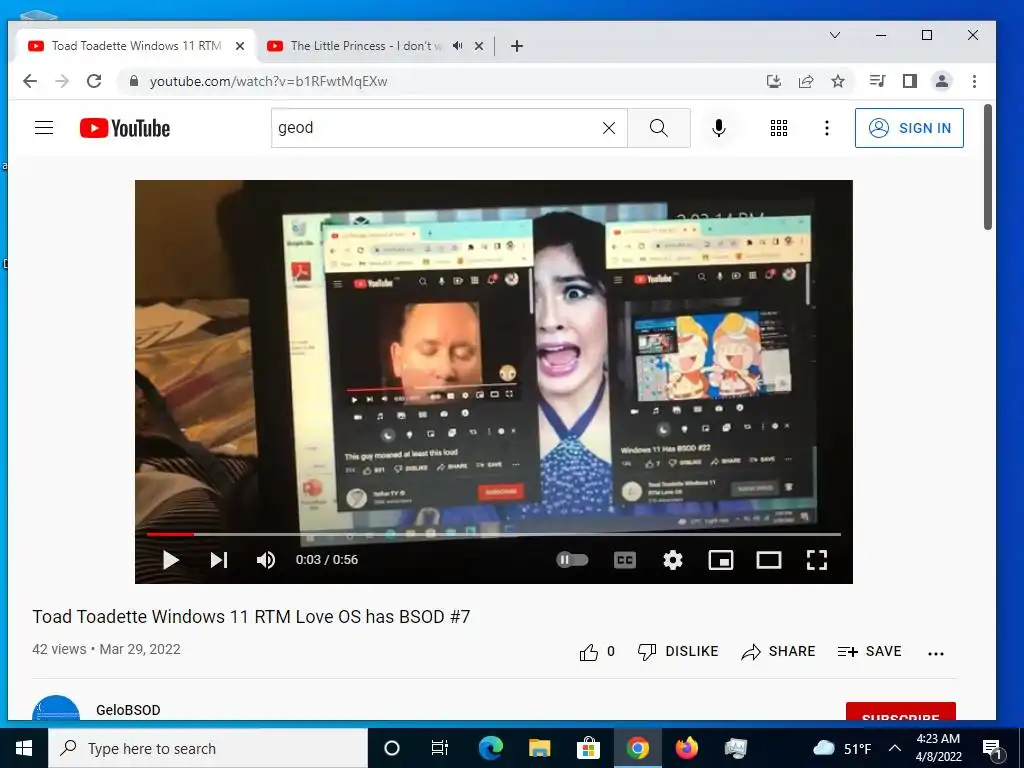Mute The Little Princess tab audio
This screenshot has width=1024, height=768.
[458, 46]
